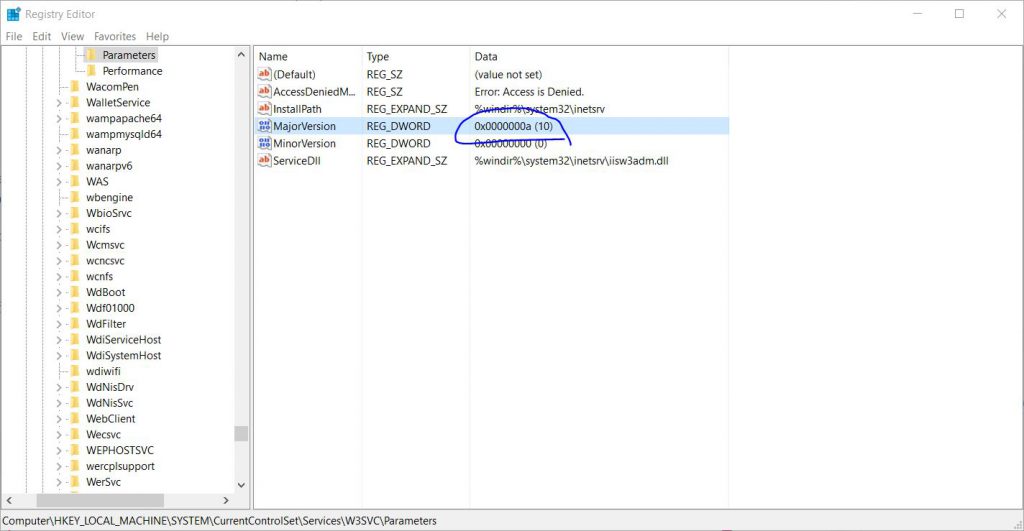Click the wcnfs folder icon
Screen dimensions: 1024x531
point(74,276)
